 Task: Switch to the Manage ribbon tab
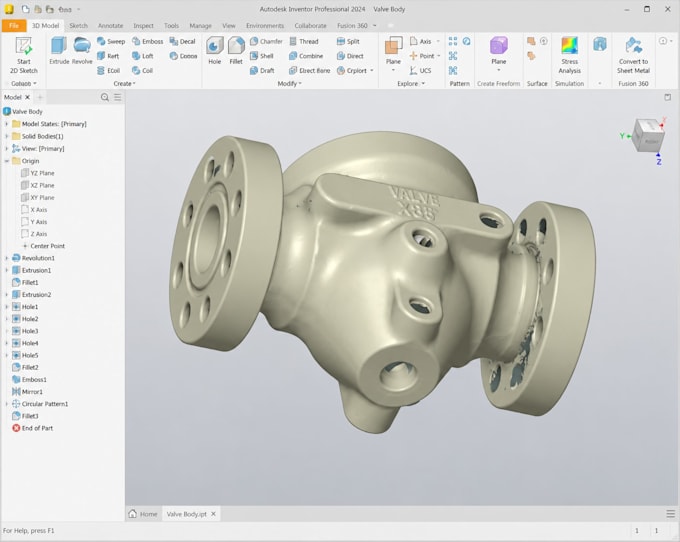tap(200, 26)
